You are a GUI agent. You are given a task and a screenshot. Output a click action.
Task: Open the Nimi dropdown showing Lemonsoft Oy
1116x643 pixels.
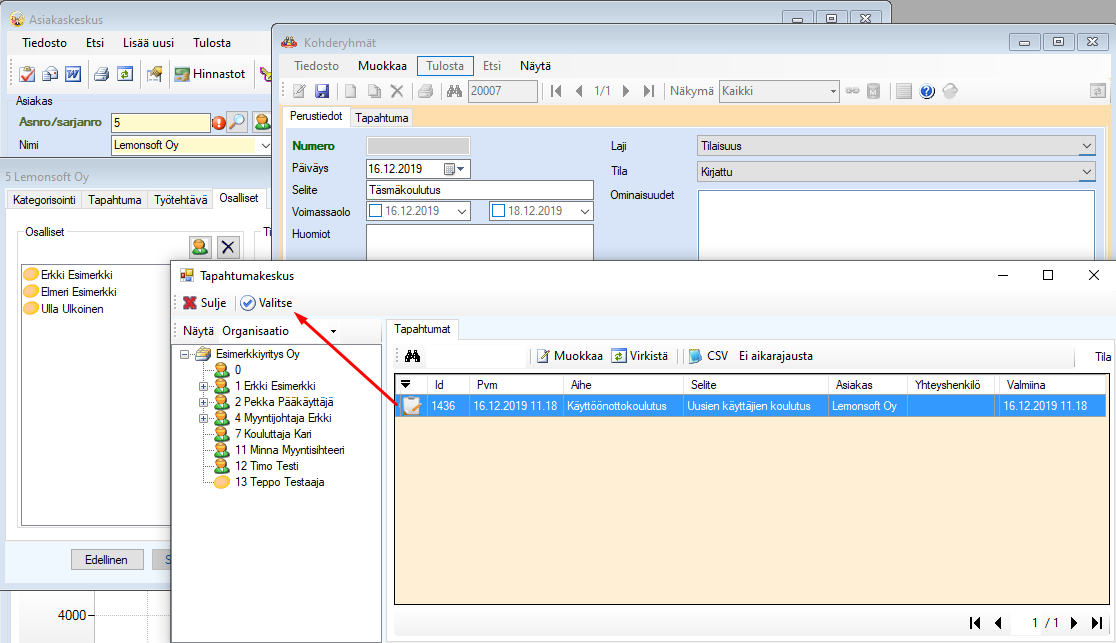click(x=265, y=145)
